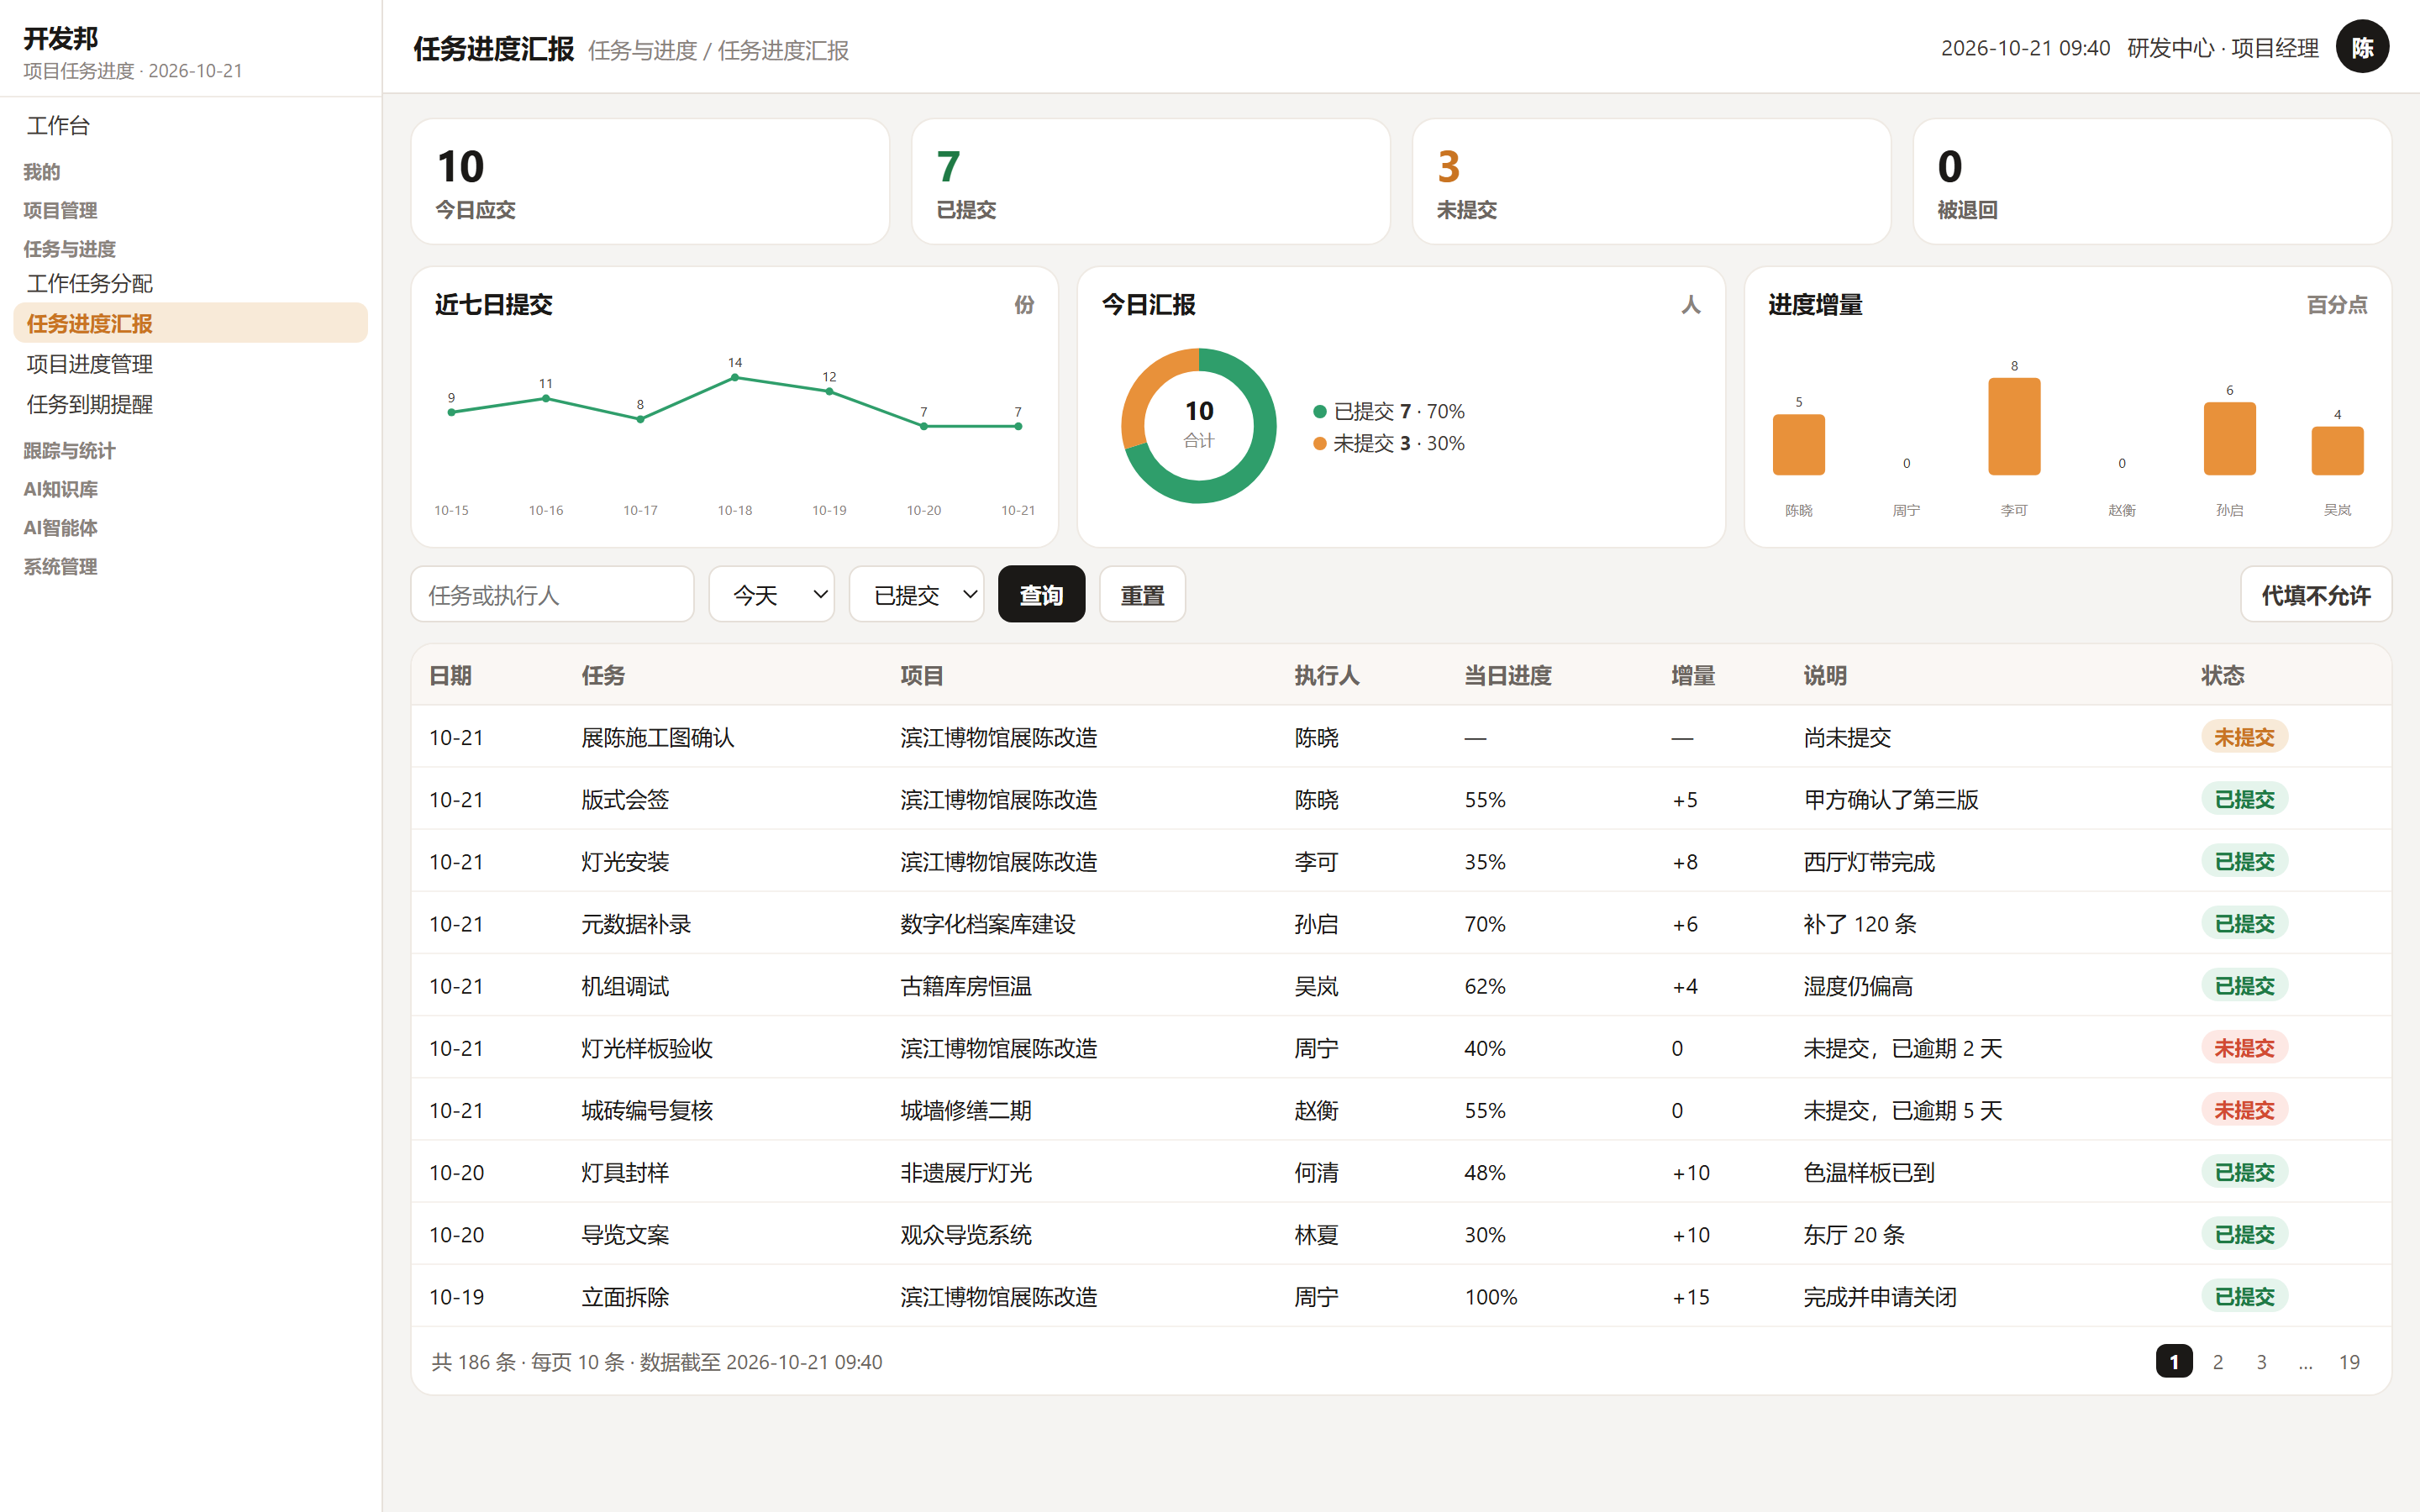Toggle the 代填不允许 button

point(2315,595)
